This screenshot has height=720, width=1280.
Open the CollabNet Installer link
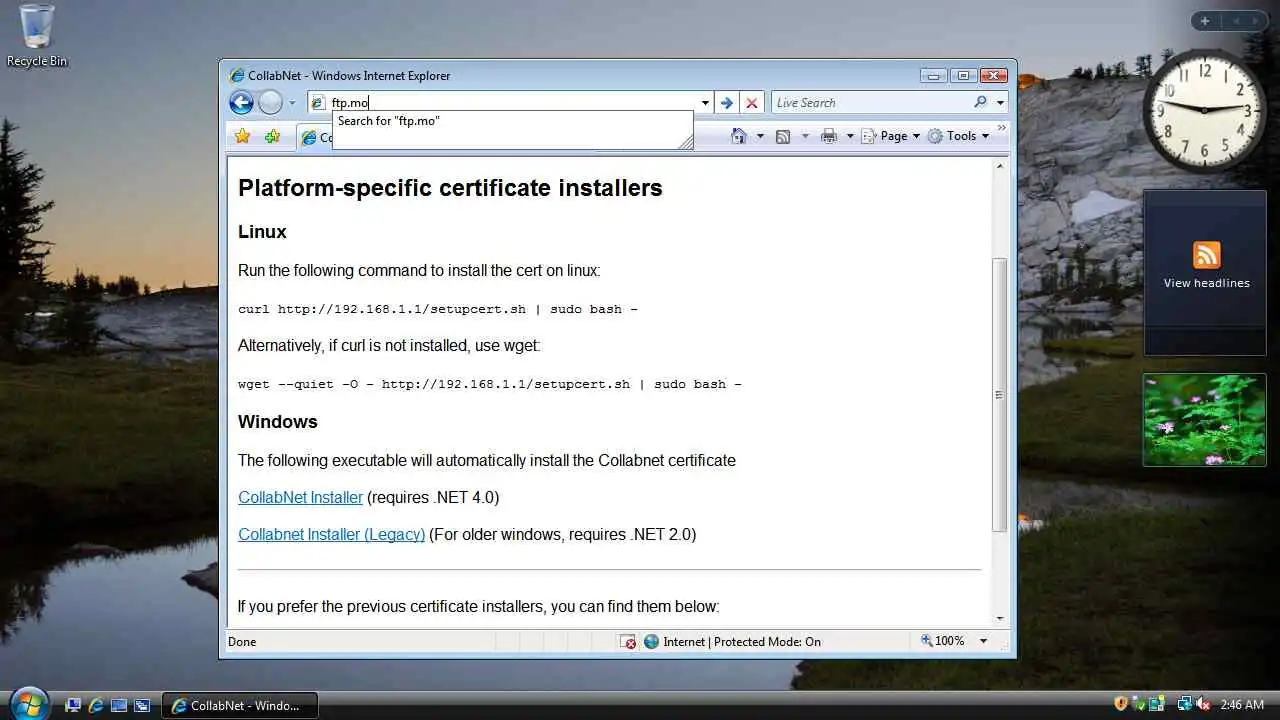click(x=300, y=497)
